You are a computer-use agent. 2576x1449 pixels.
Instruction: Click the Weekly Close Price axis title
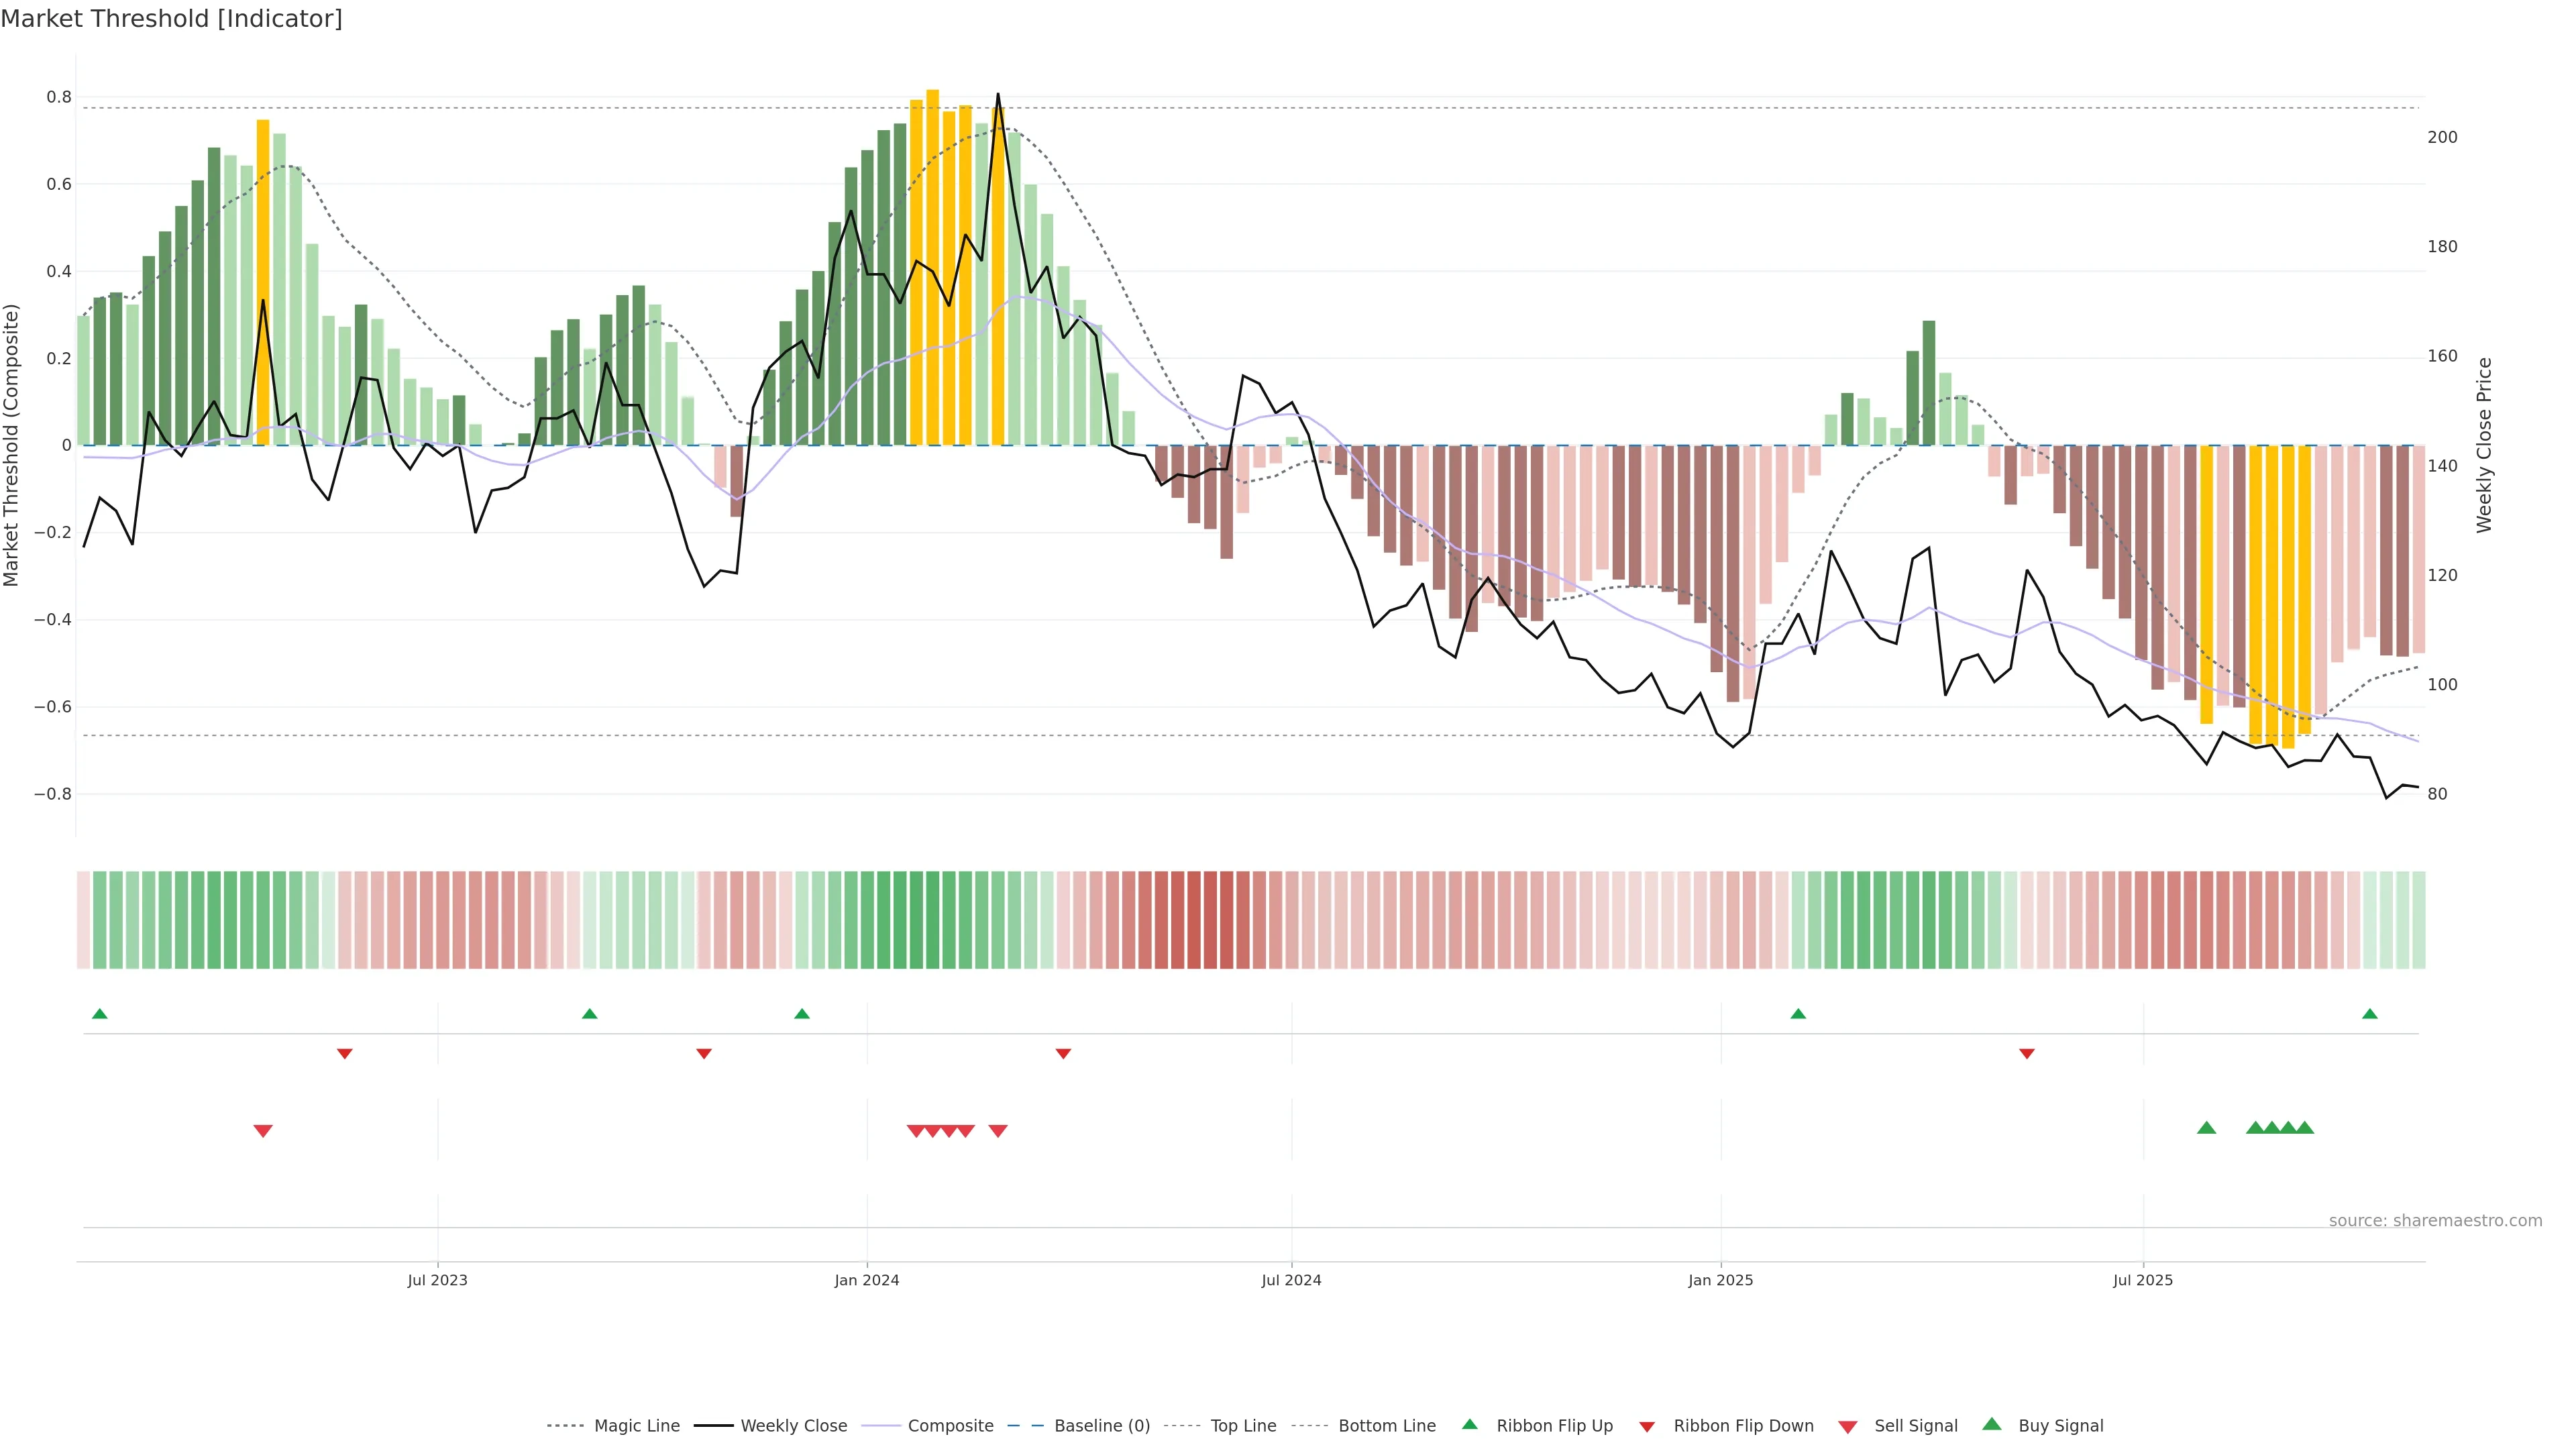pos(2484,445)
